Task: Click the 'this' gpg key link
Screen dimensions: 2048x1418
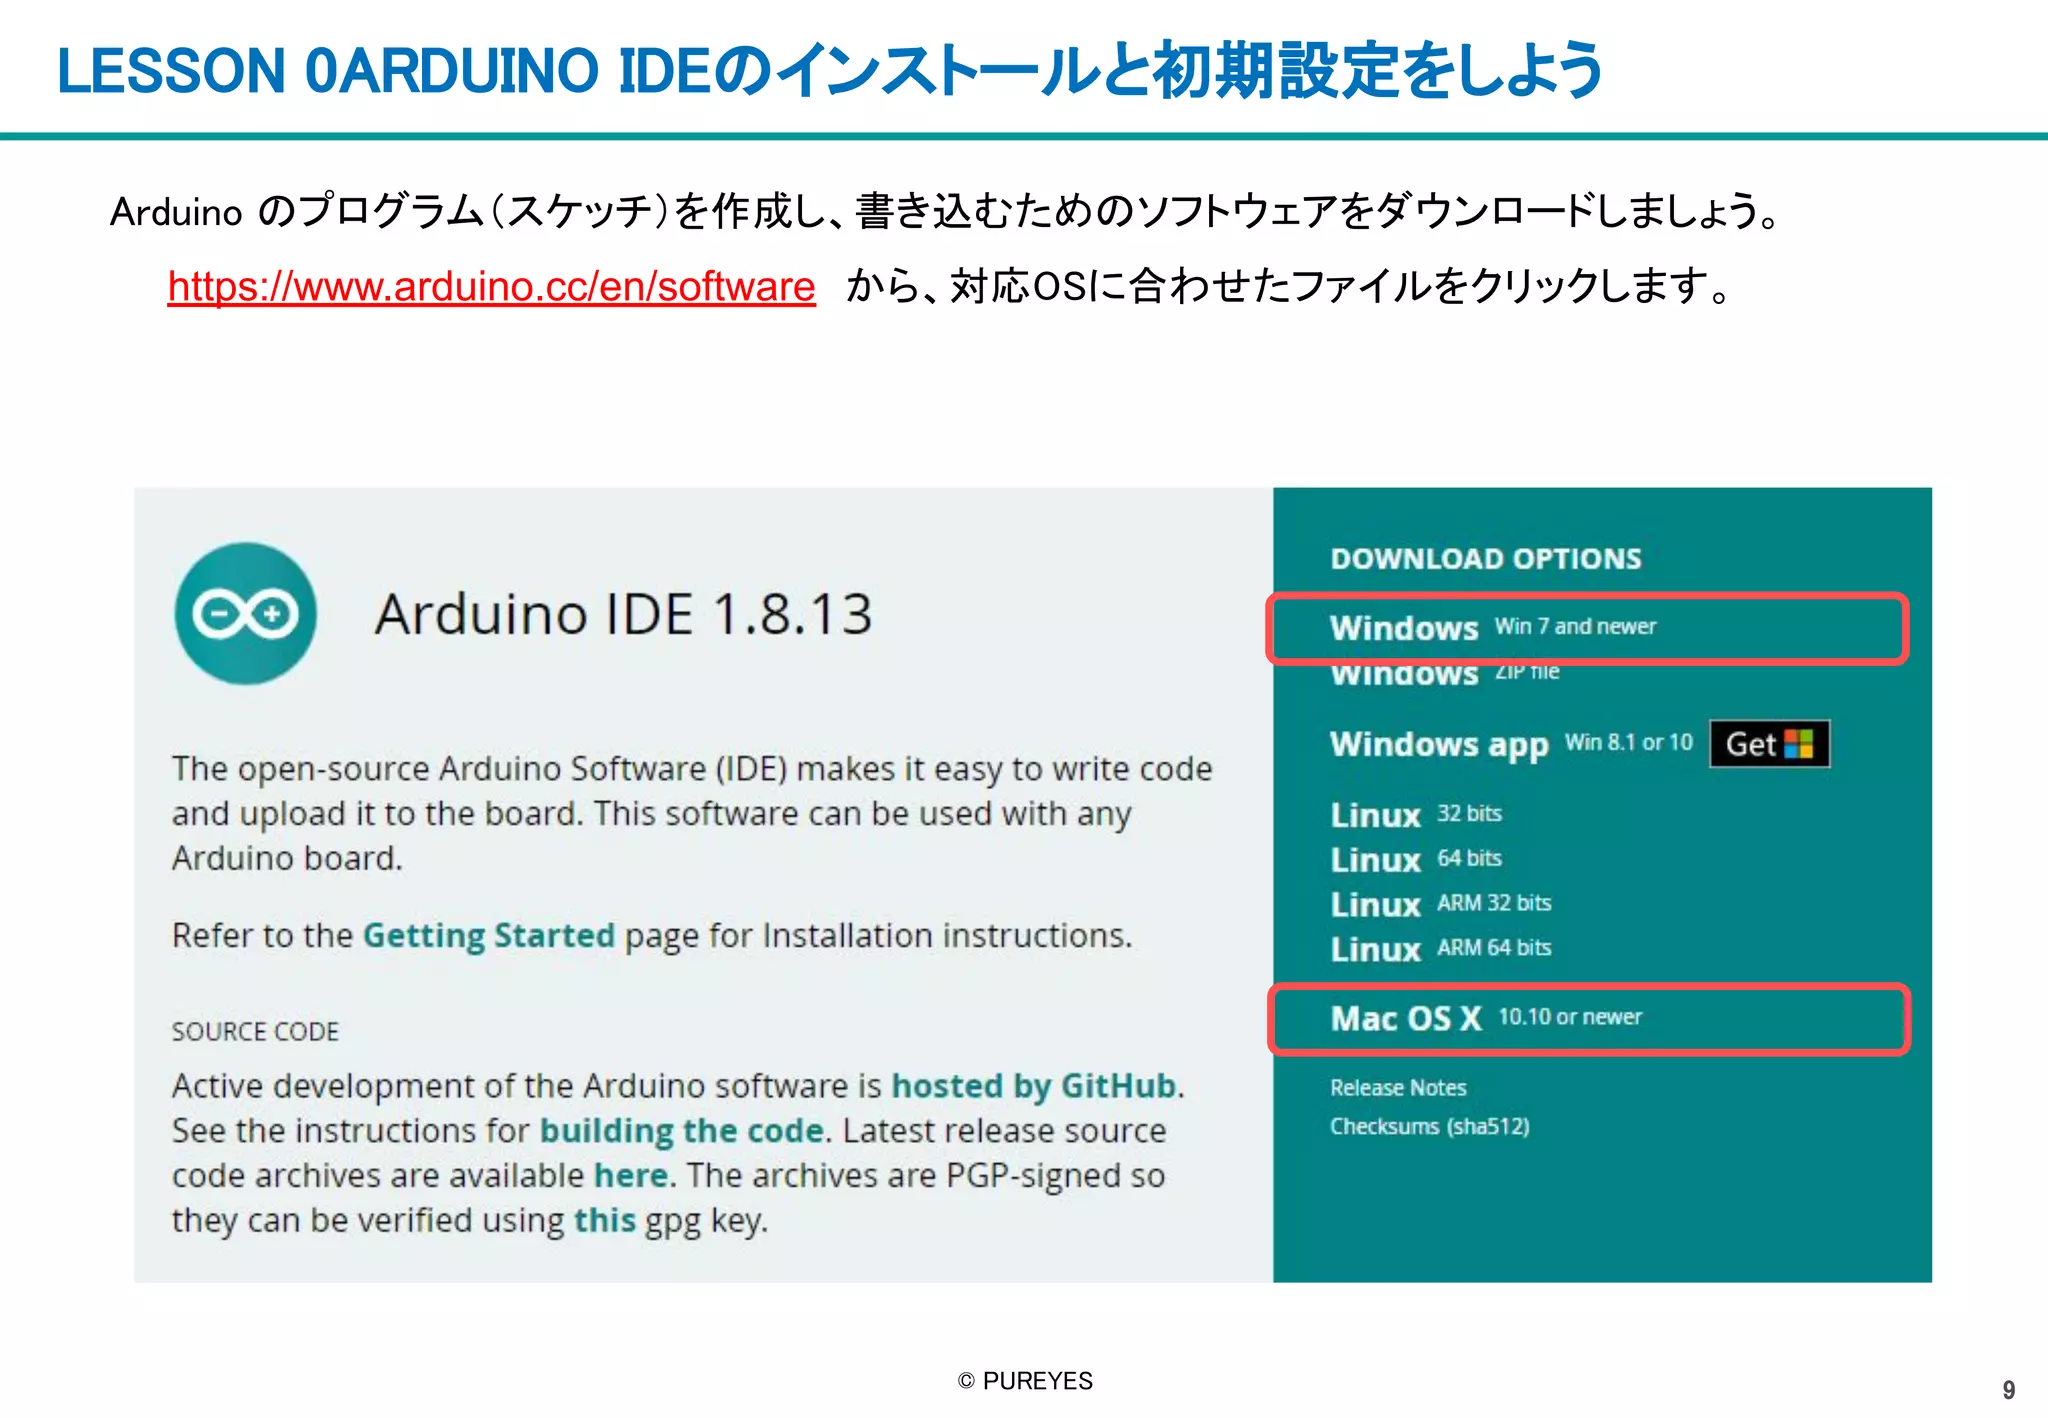Action: [x=604, y=1220]
